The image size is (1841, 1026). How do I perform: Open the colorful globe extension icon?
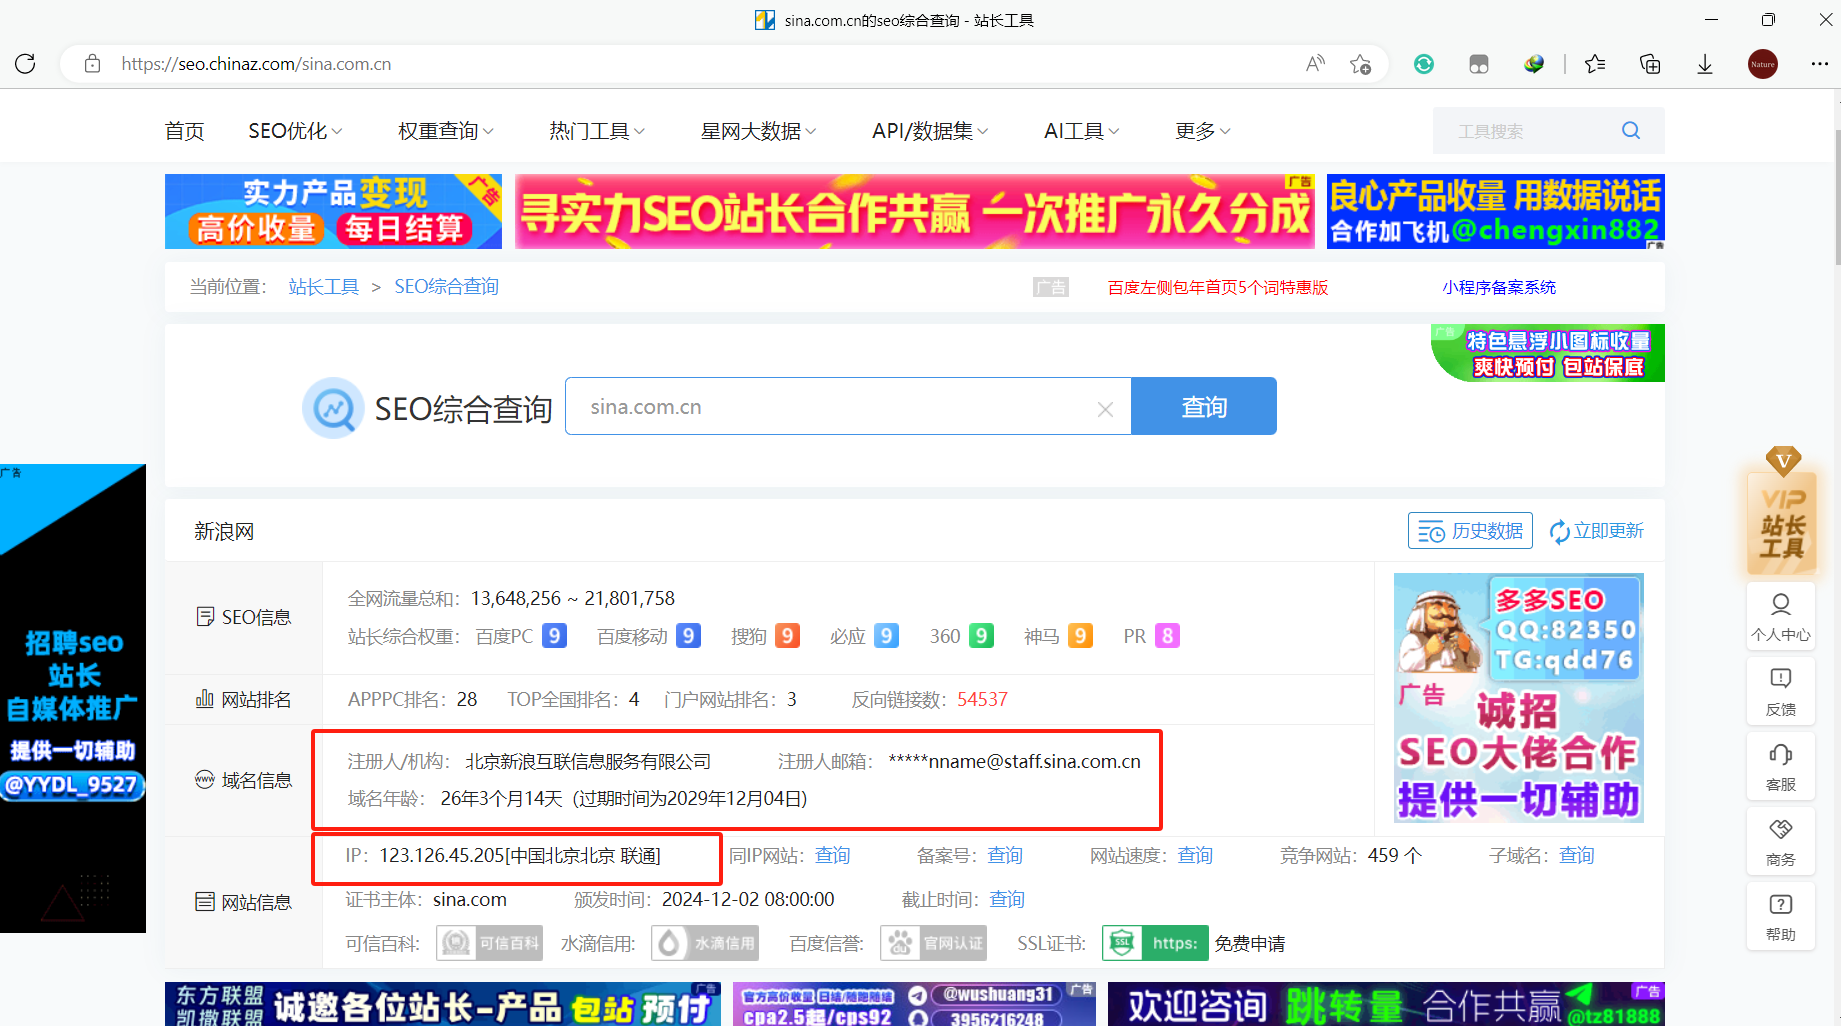(x=1534, y=64)
